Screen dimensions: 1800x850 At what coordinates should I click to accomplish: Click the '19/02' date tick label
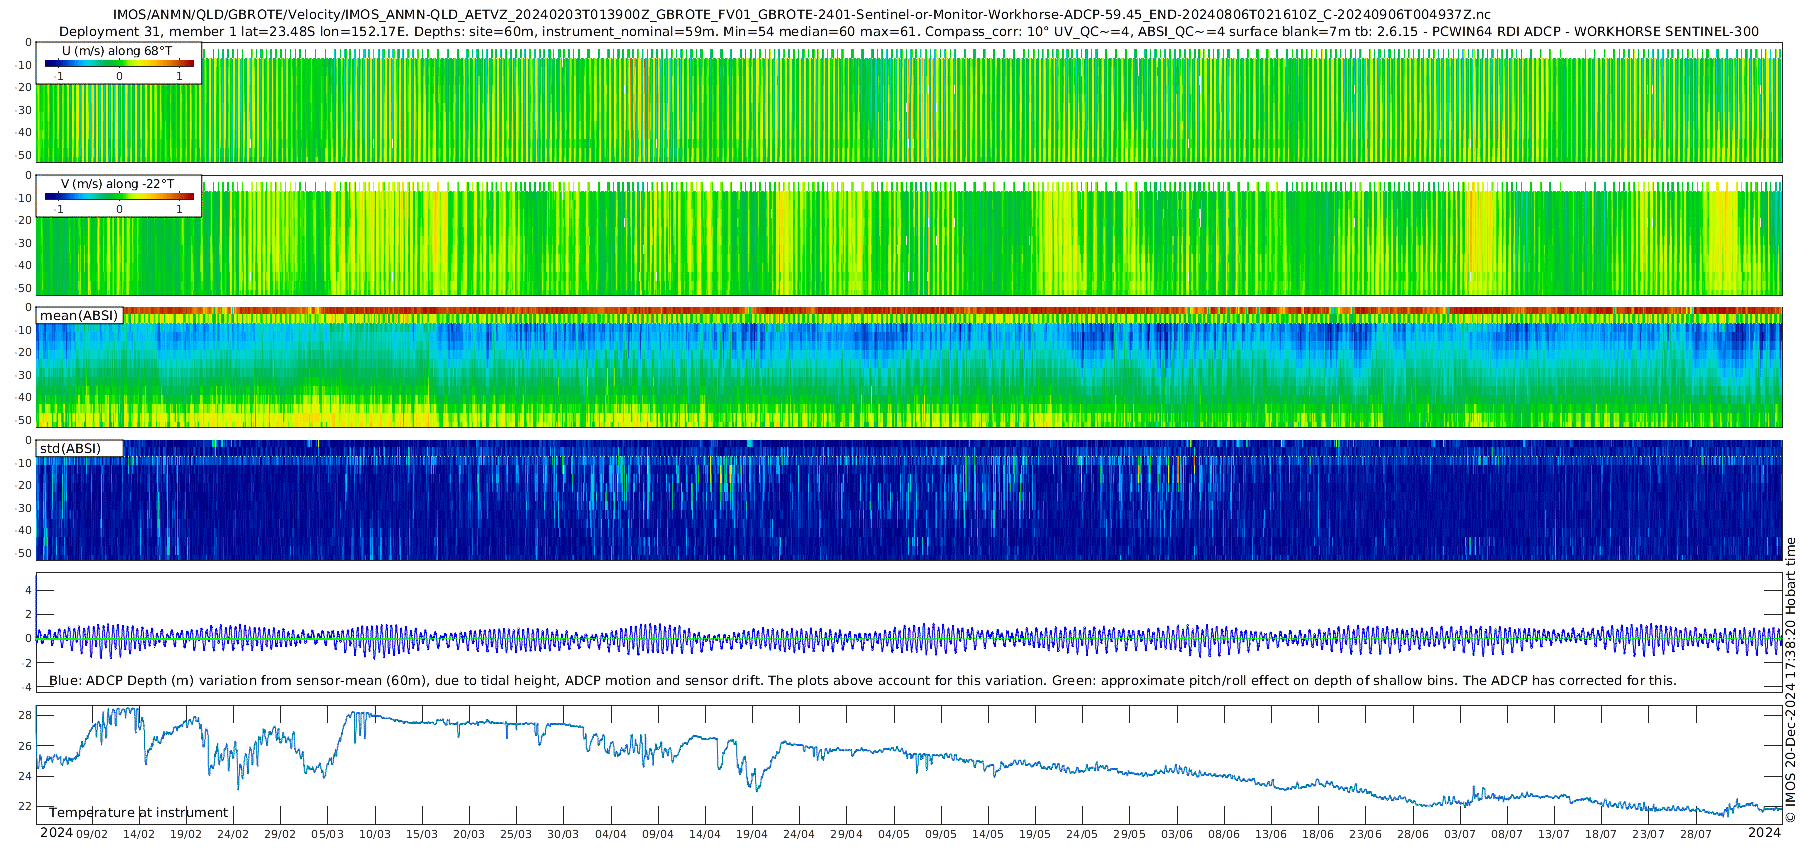(186, 834)
